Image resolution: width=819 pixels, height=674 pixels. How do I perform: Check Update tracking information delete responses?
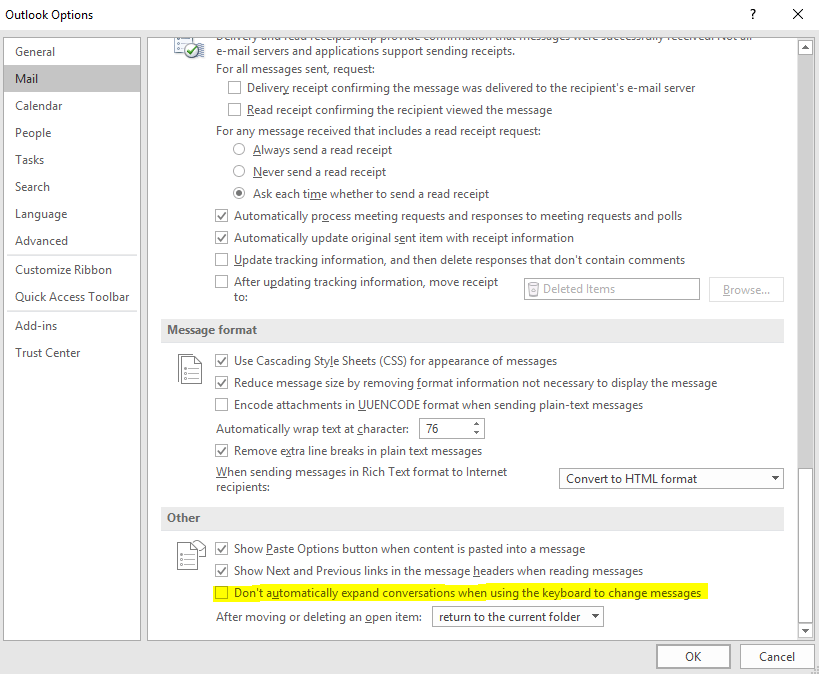pos(221,260)
